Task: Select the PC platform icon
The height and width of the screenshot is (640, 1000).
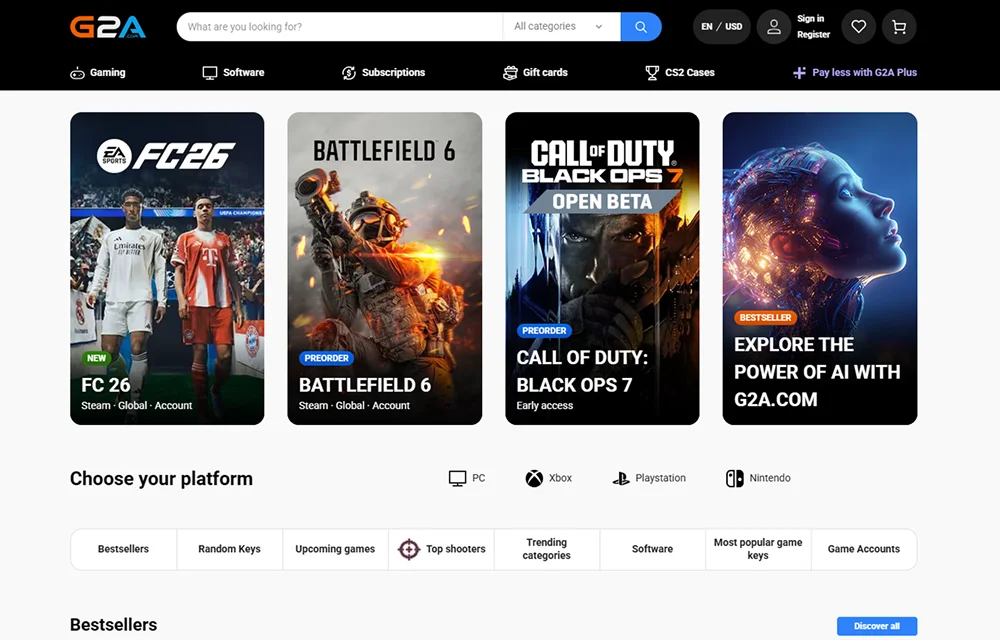Action: (x=458, y=478)
